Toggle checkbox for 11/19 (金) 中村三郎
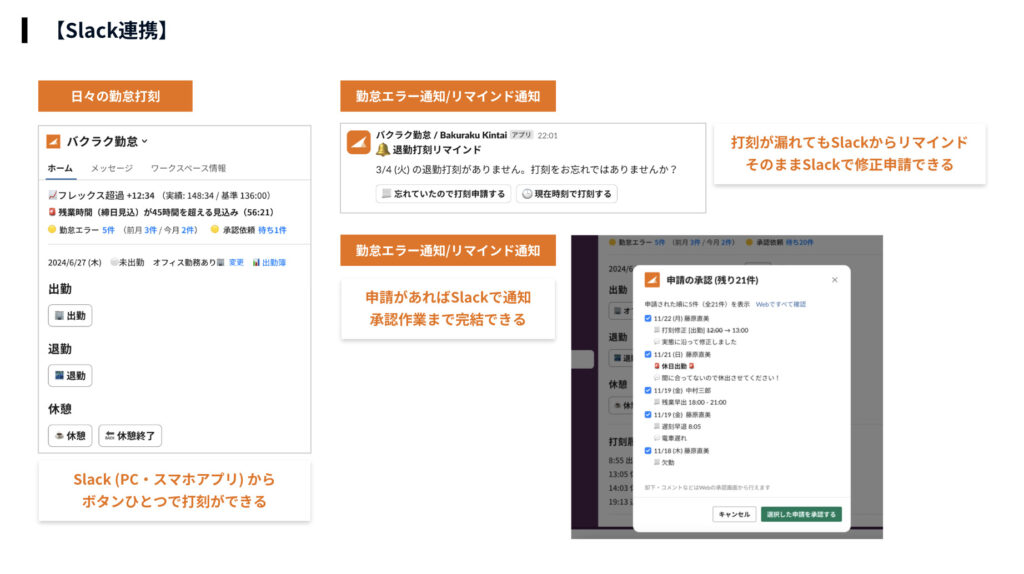Screen dimensions: 1024x574 pyautogui.click(x=648, y=390)
